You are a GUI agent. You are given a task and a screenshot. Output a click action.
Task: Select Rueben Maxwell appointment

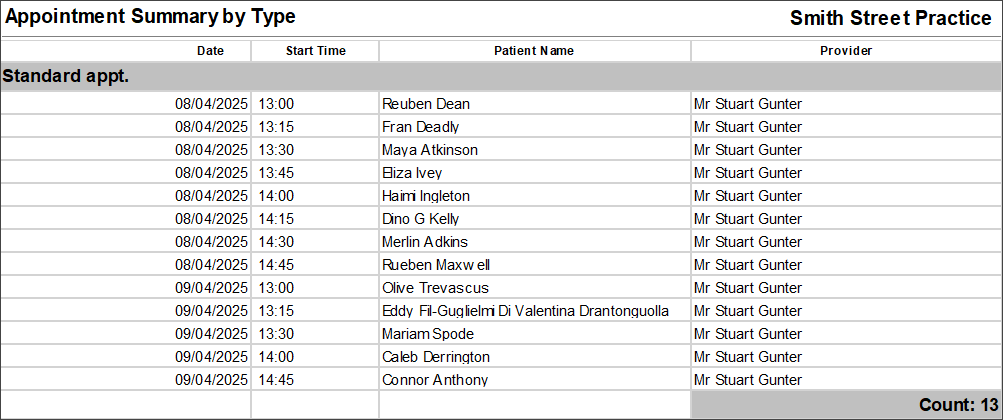pos(501,265)
